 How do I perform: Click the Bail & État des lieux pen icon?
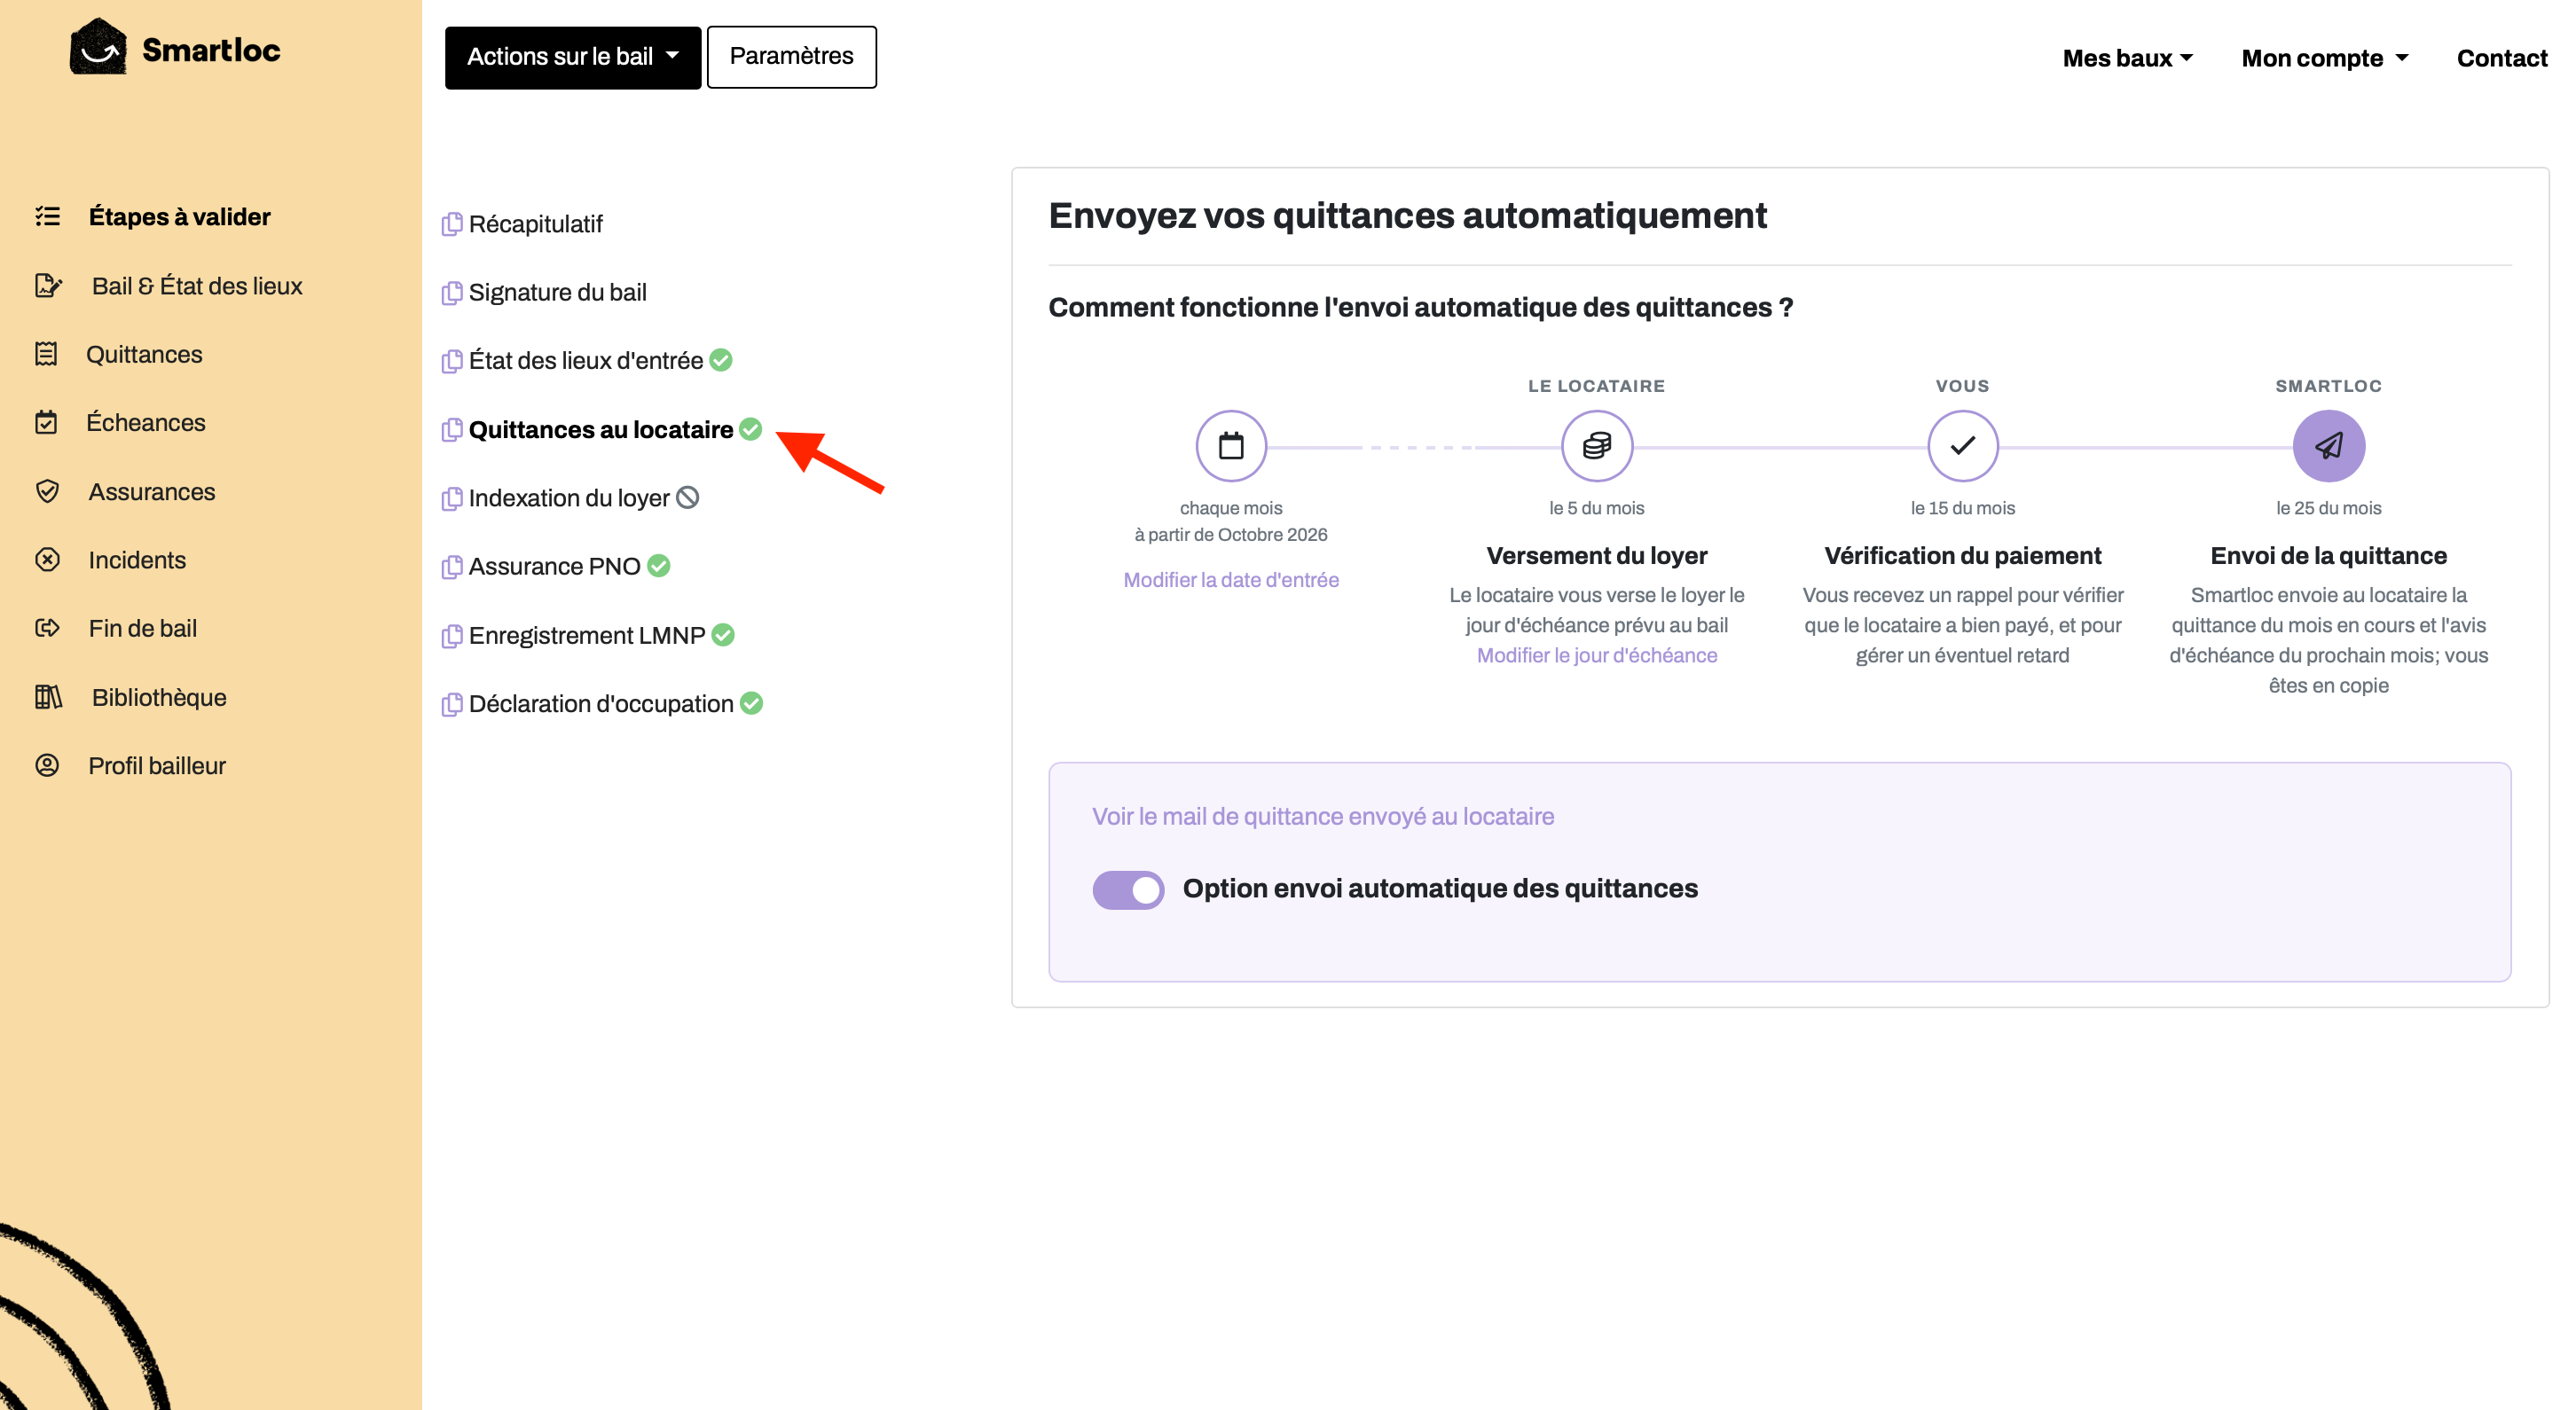pyautogui.click(x=48, y=285)
